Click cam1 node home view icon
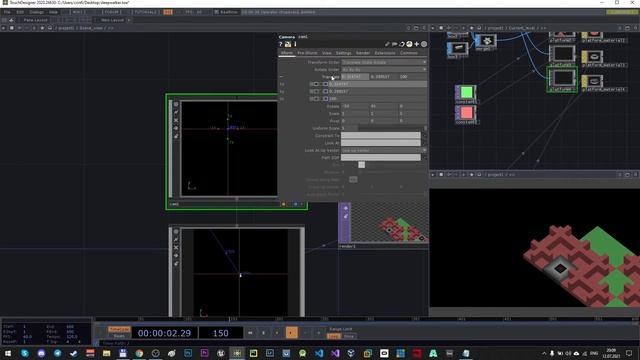The height and width of the screenshot is (360, 640). [176, 128]
